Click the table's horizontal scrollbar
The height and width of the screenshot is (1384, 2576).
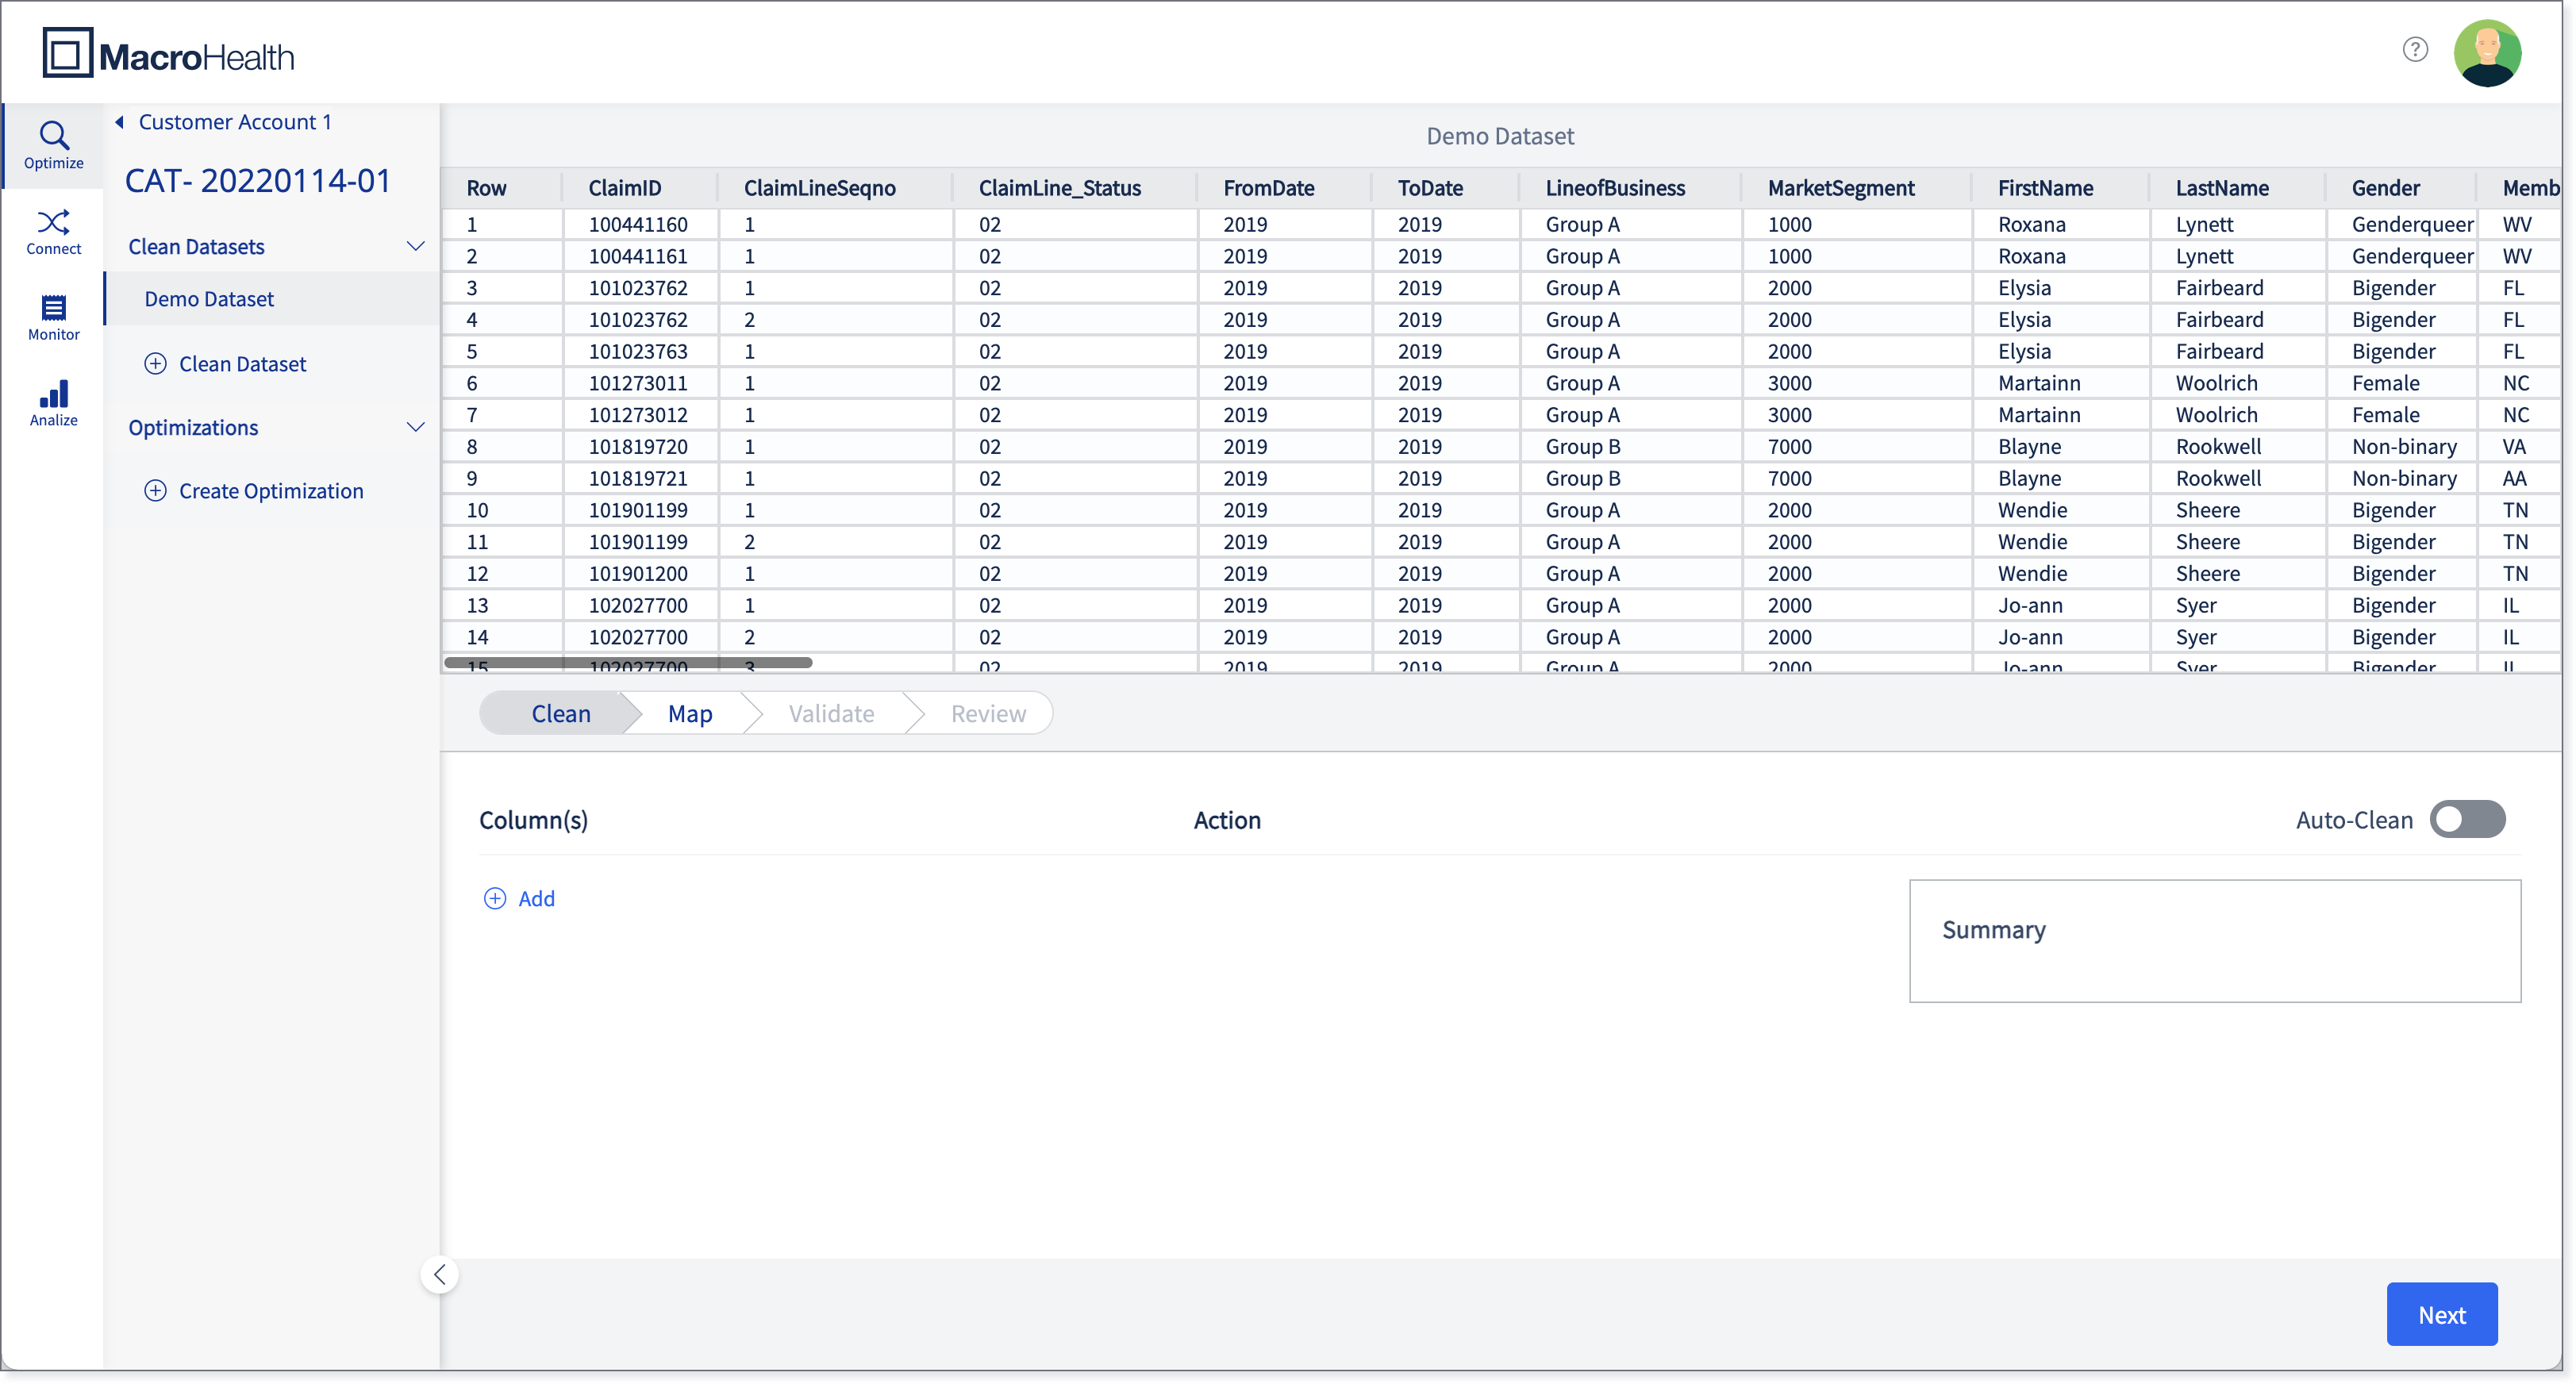pyautogui.click(x=628, y=663)
